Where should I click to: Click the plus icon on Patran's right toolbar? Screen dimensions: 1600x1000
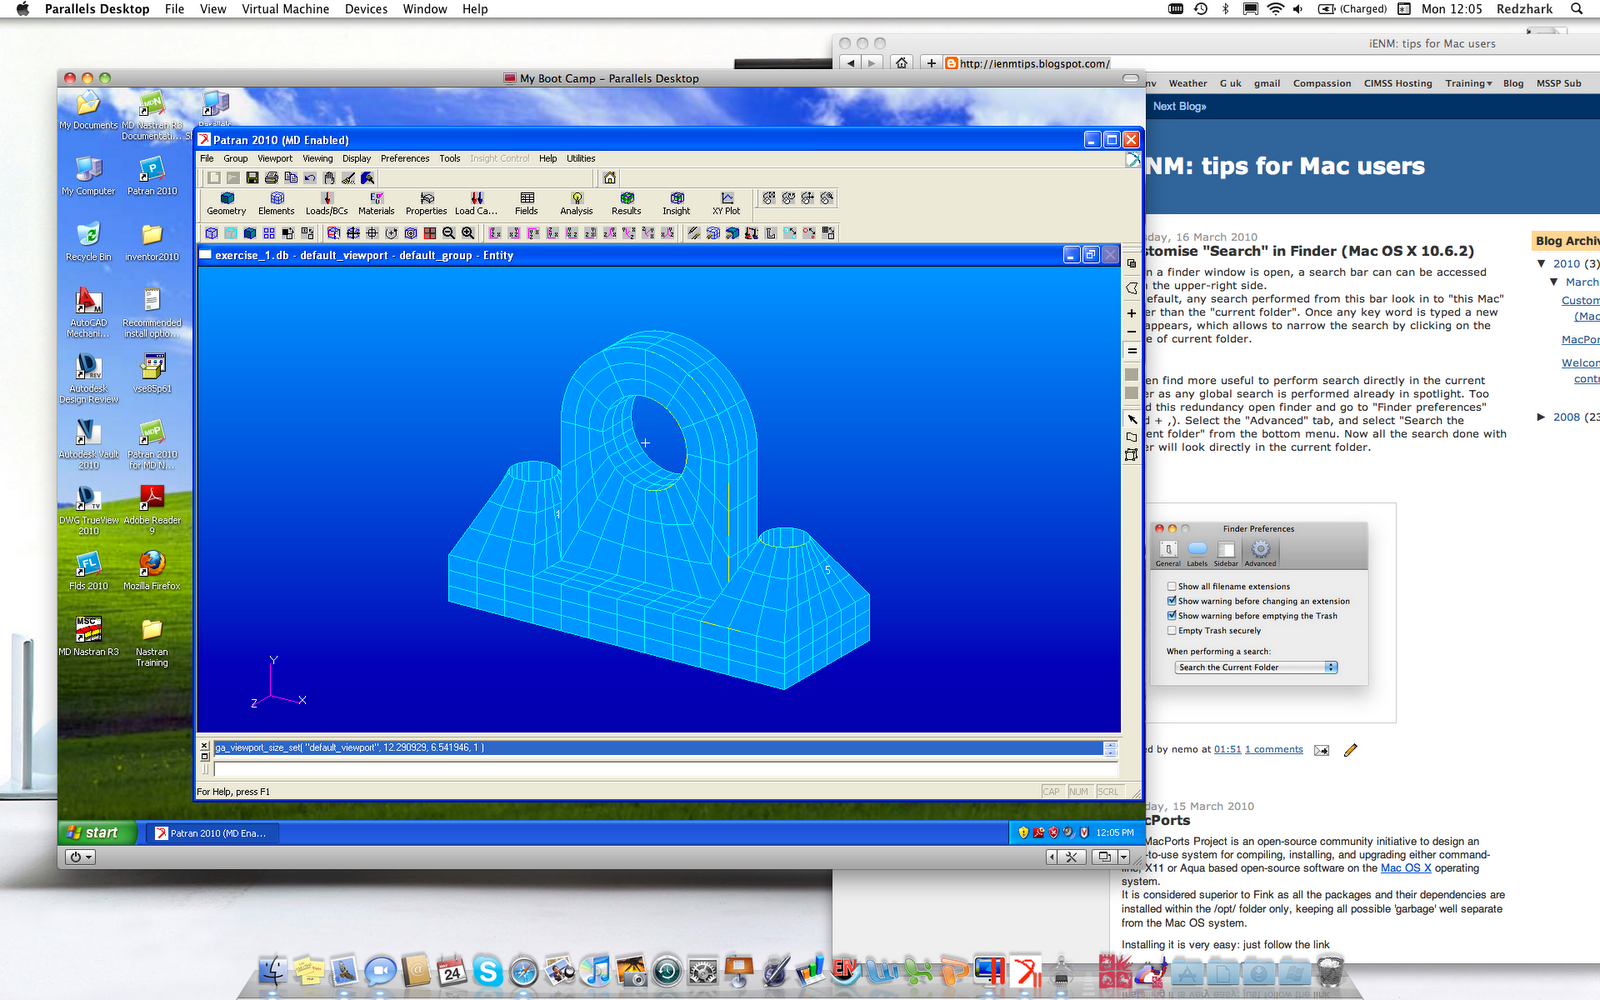[x=1132, y=313]
